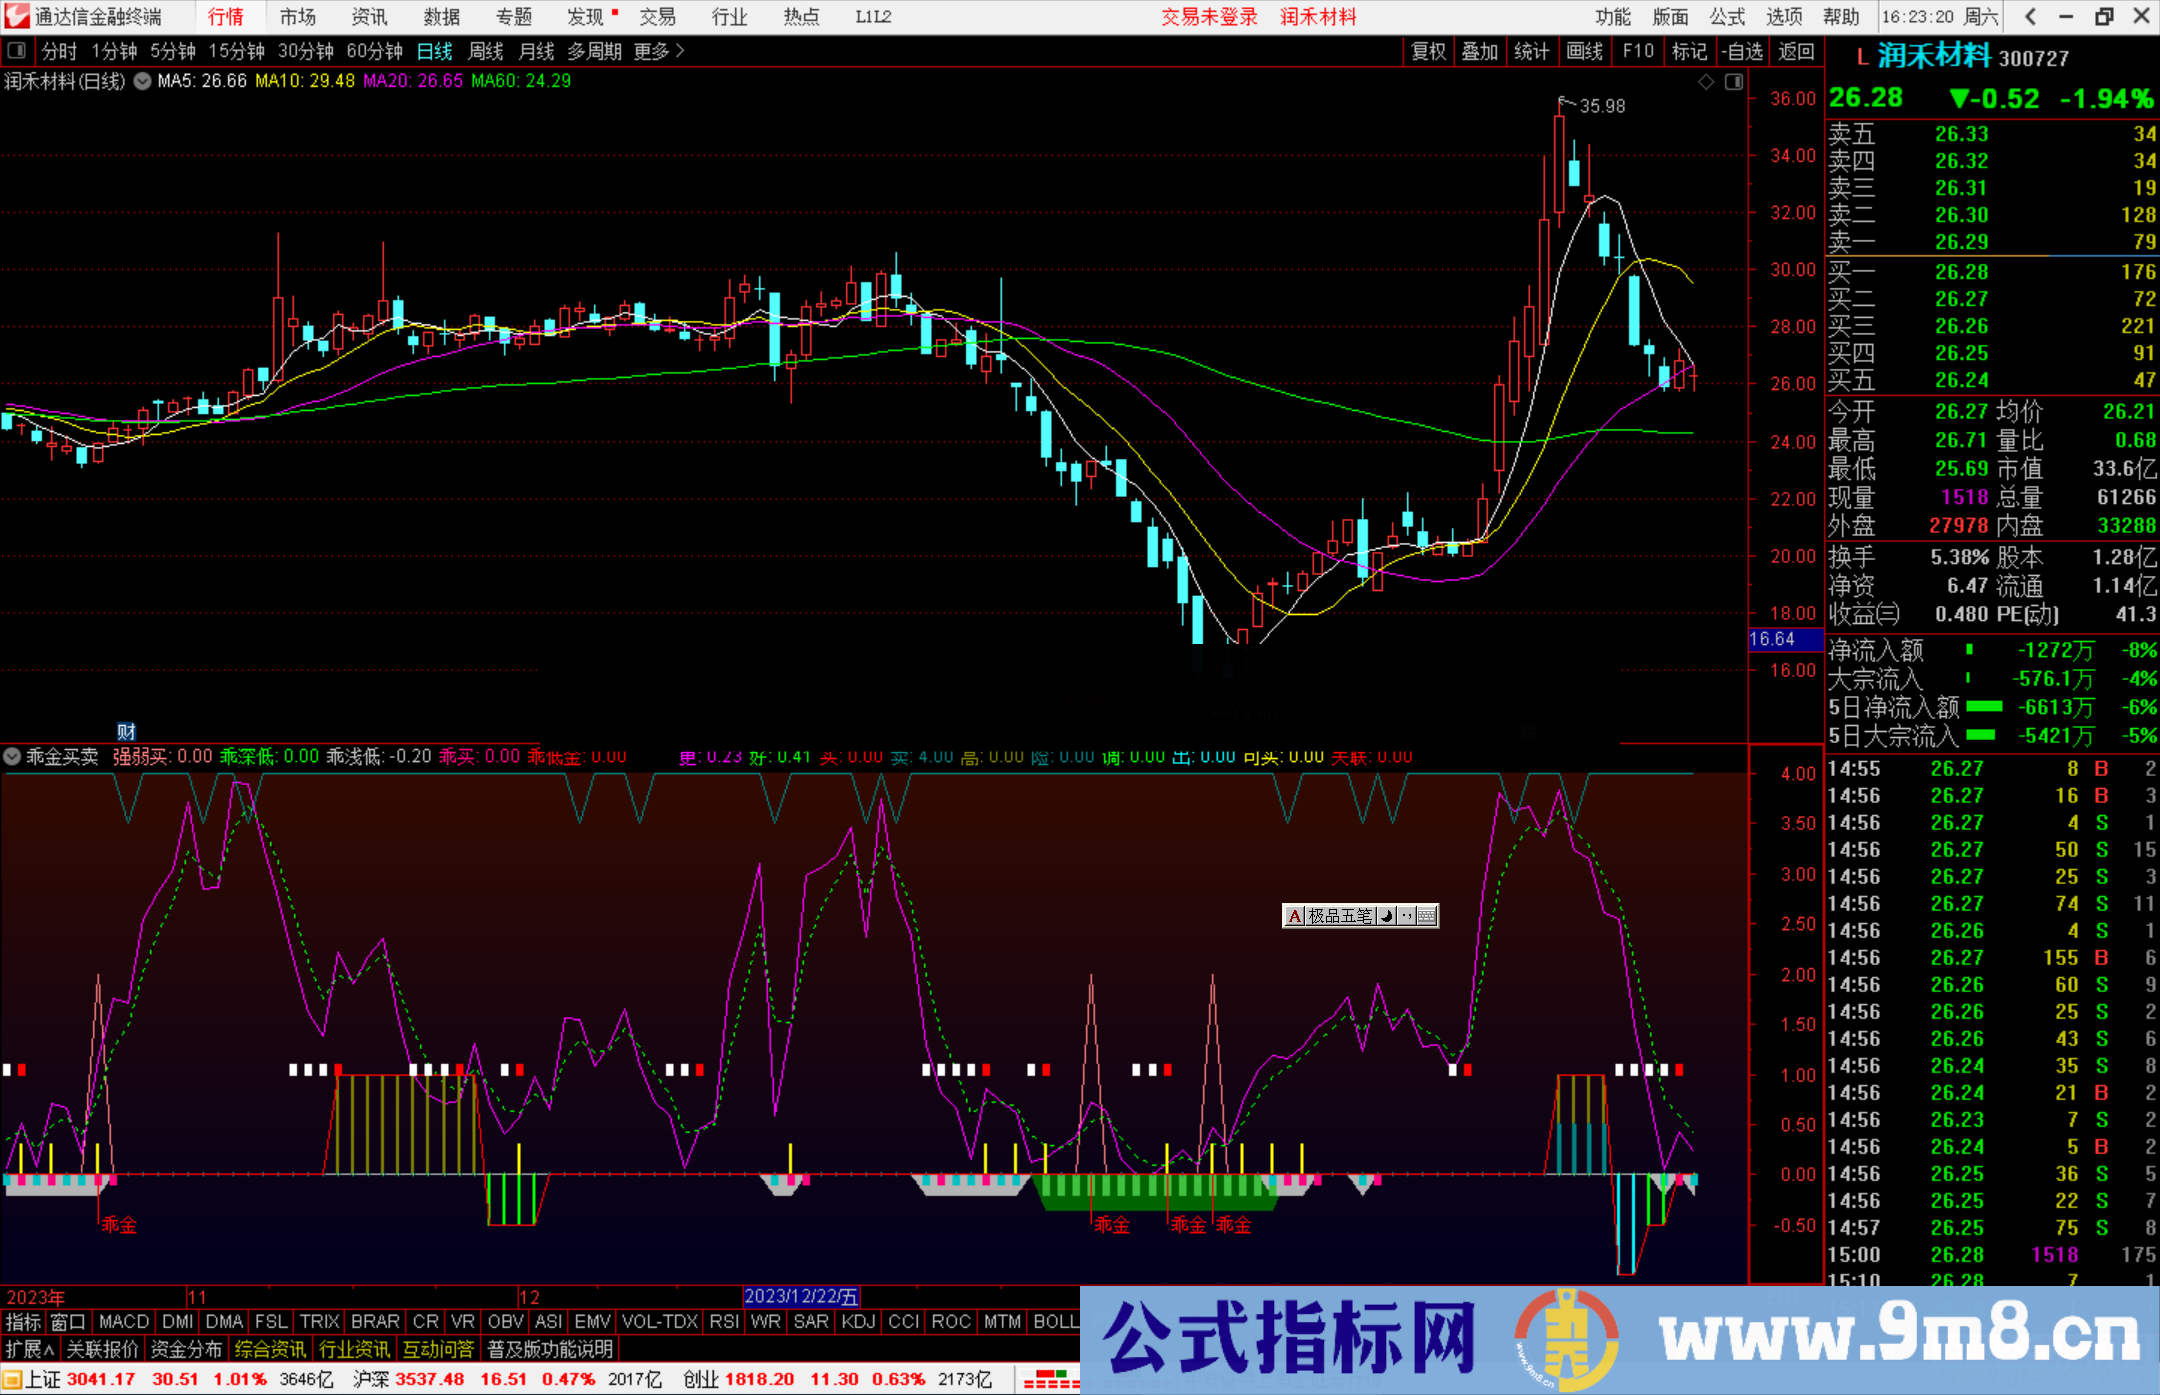Open the 数据 menu
The width and height of the screenshot is (2160, 1395).
click(x=441, y=17)
